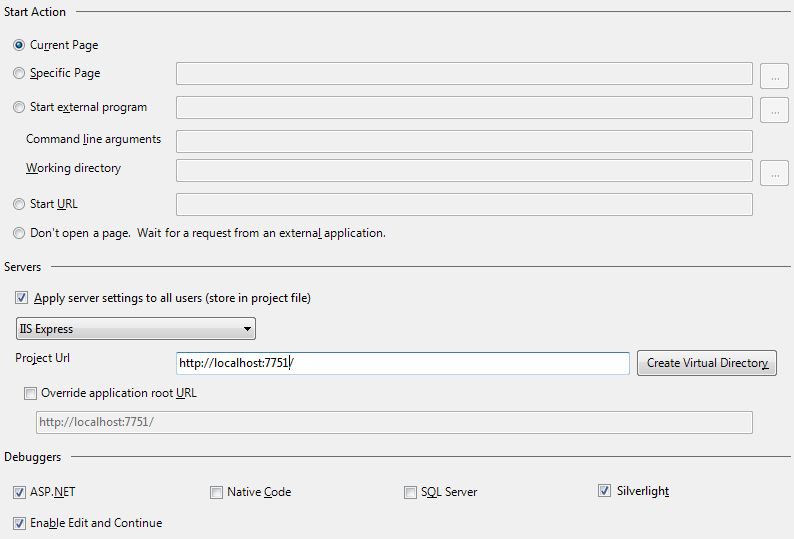Select the Current Page radio button

tap(19, 45)
